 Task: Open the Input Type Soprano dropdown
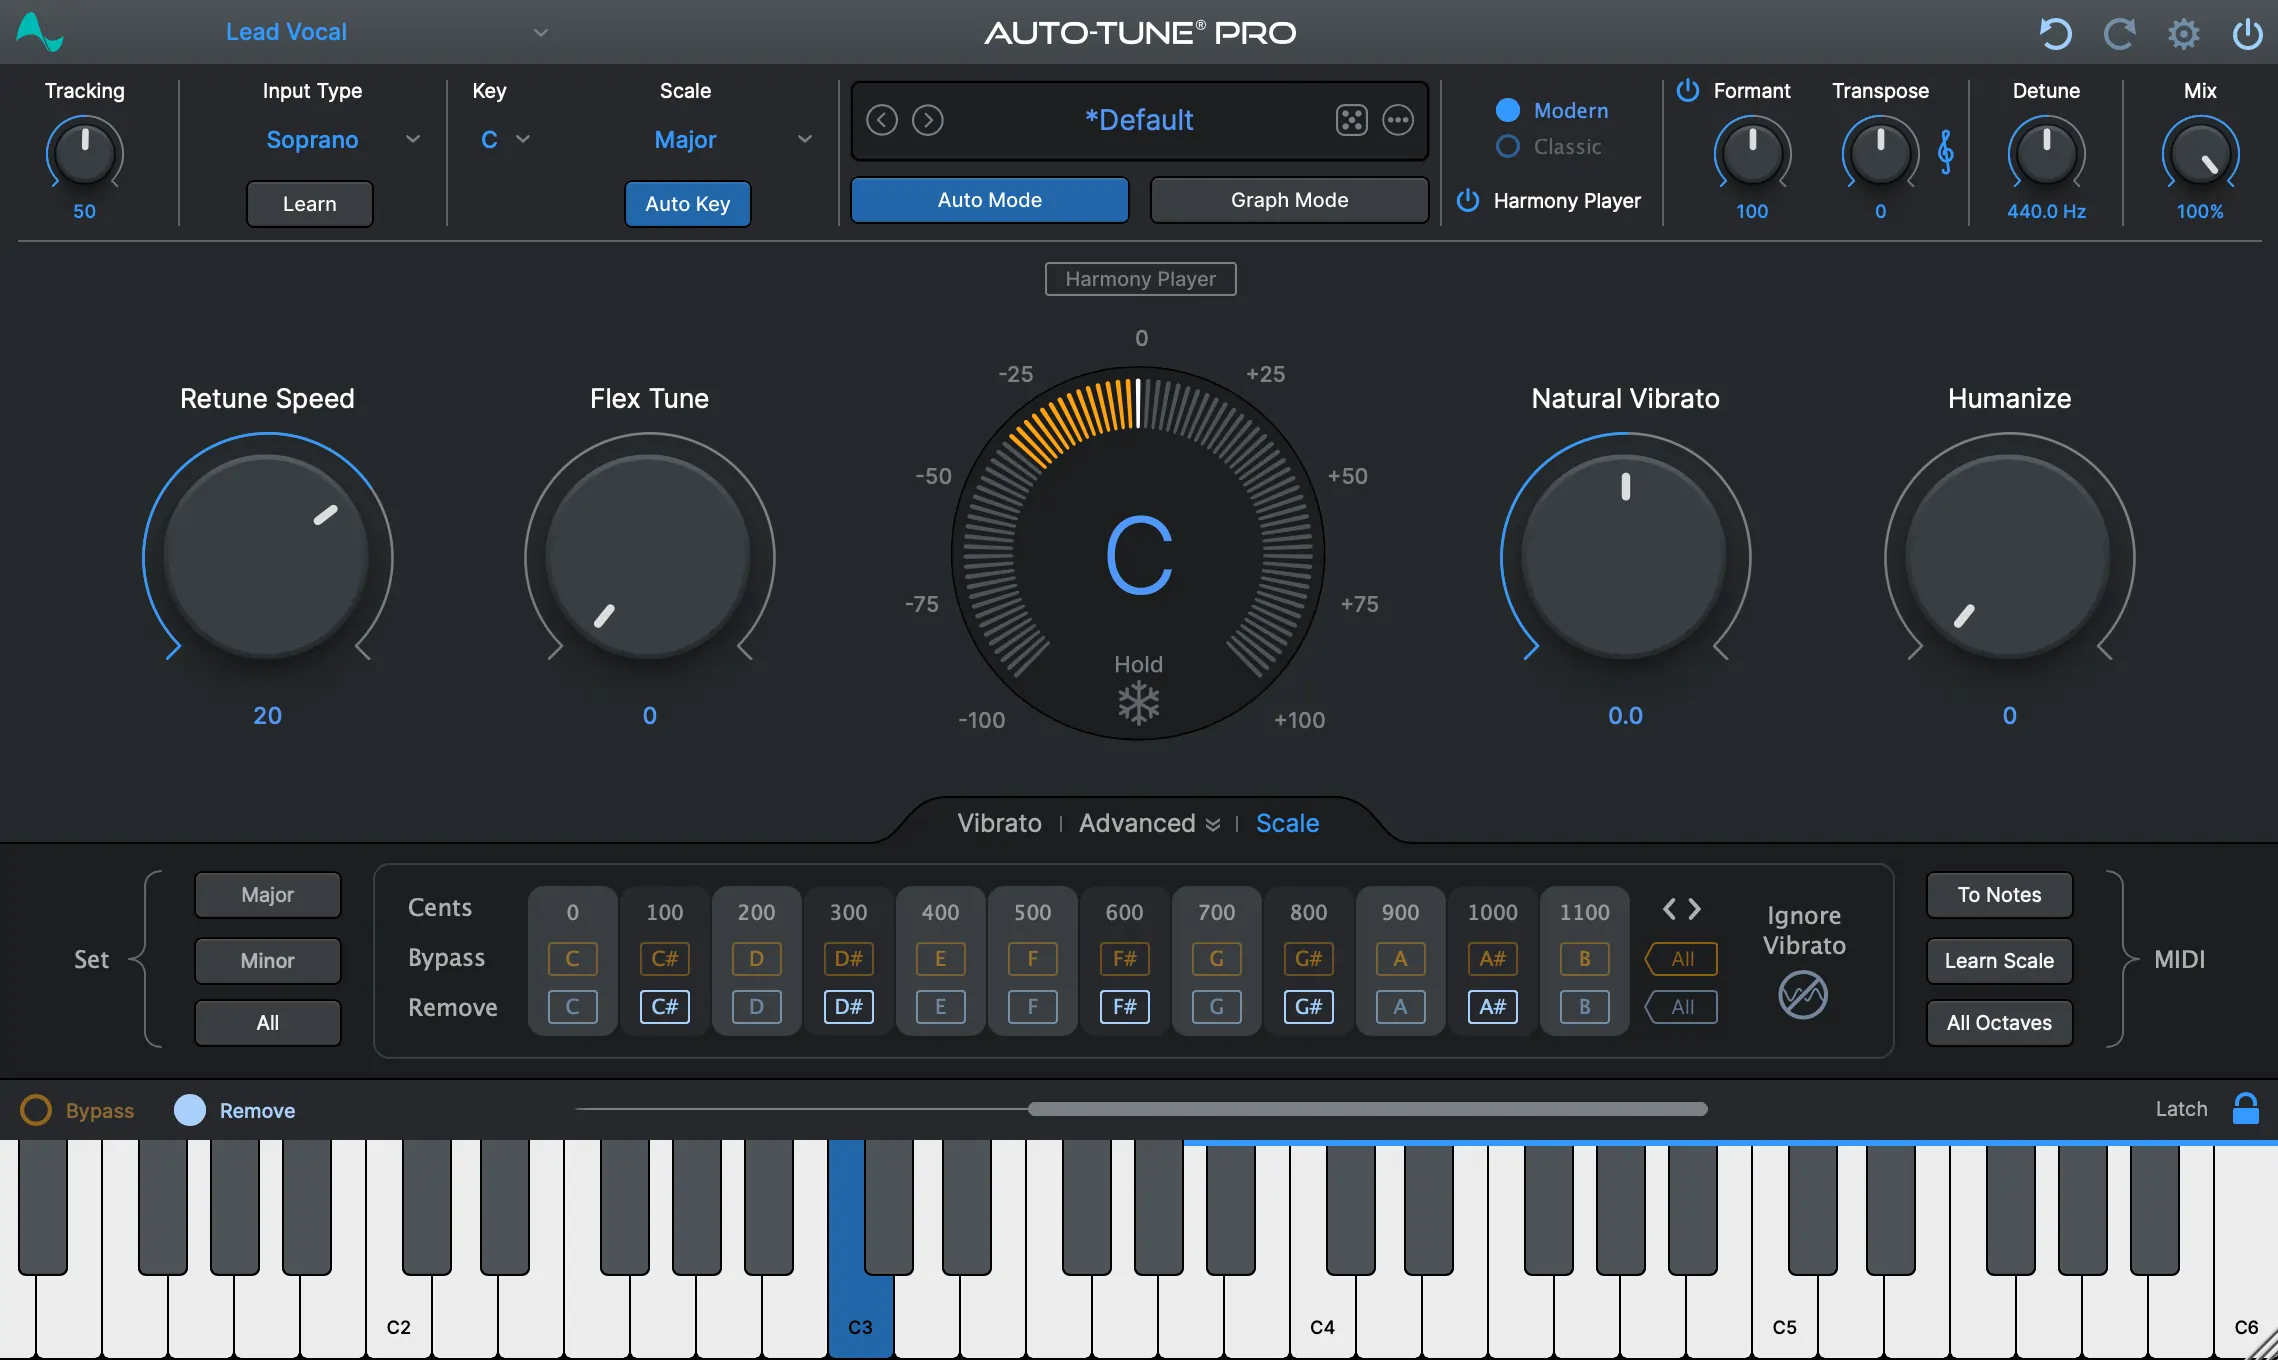[413, 139]
